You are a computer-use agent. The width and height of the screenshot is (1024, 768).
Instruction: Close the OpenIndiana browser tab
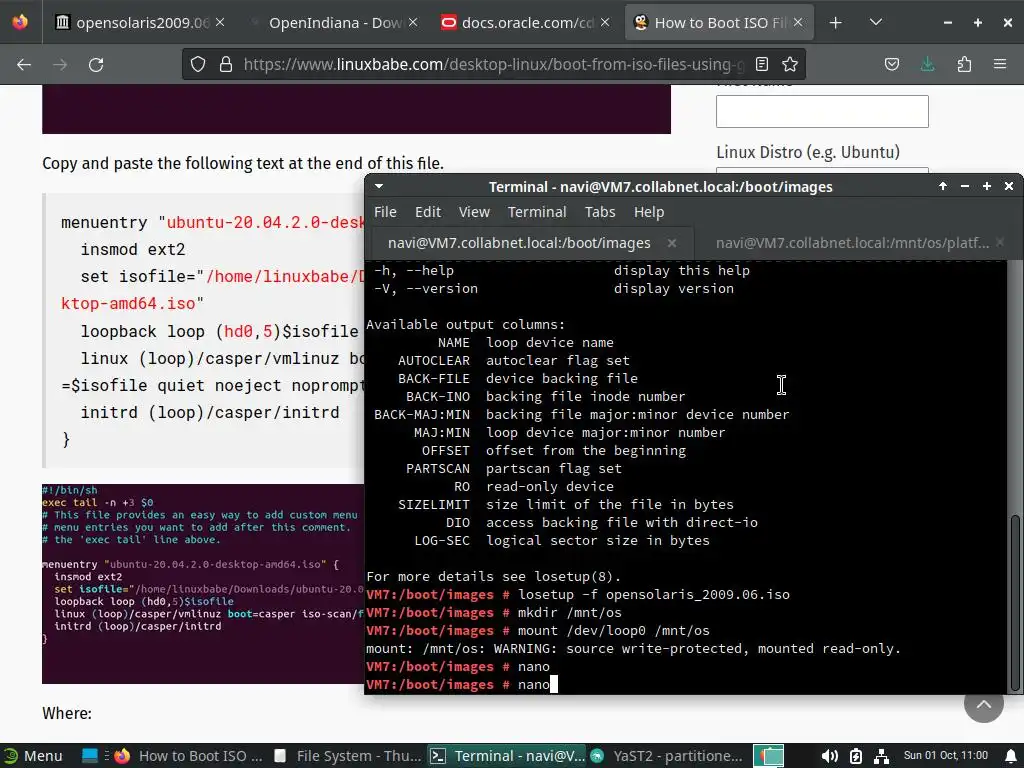(413, 23)
